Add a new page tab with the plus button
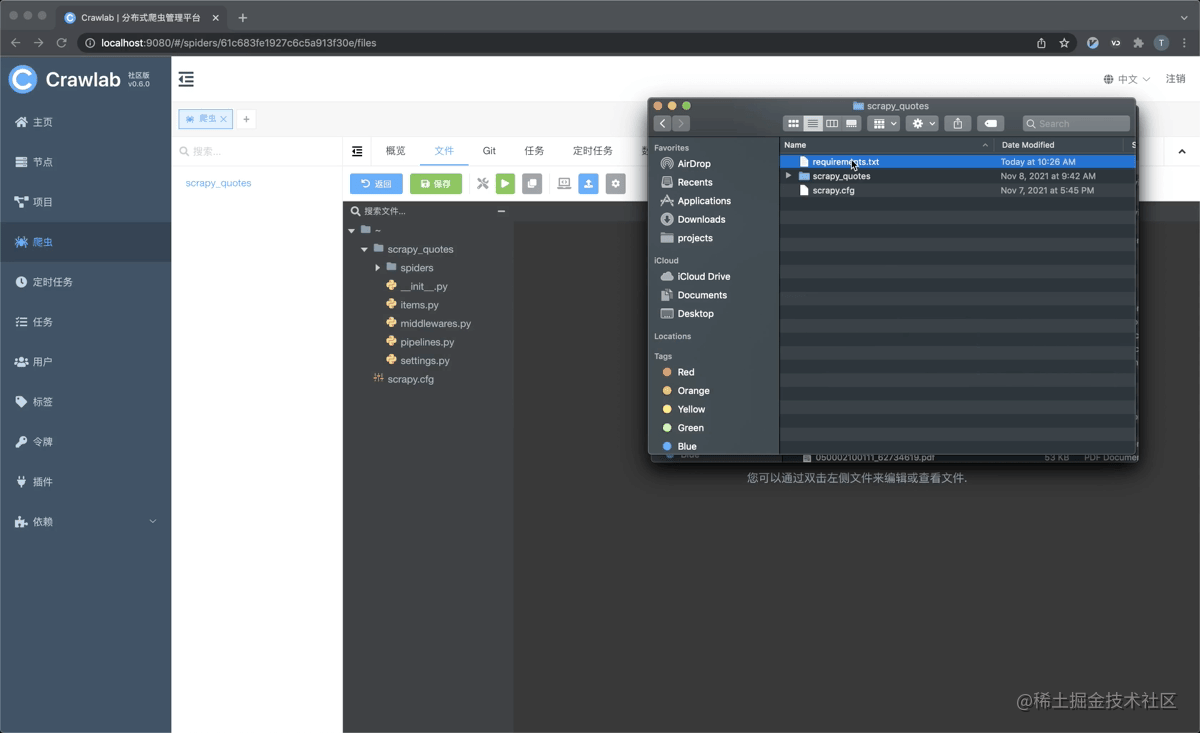The height and width of the screenshot is (733, 1200). click(246, 119)
